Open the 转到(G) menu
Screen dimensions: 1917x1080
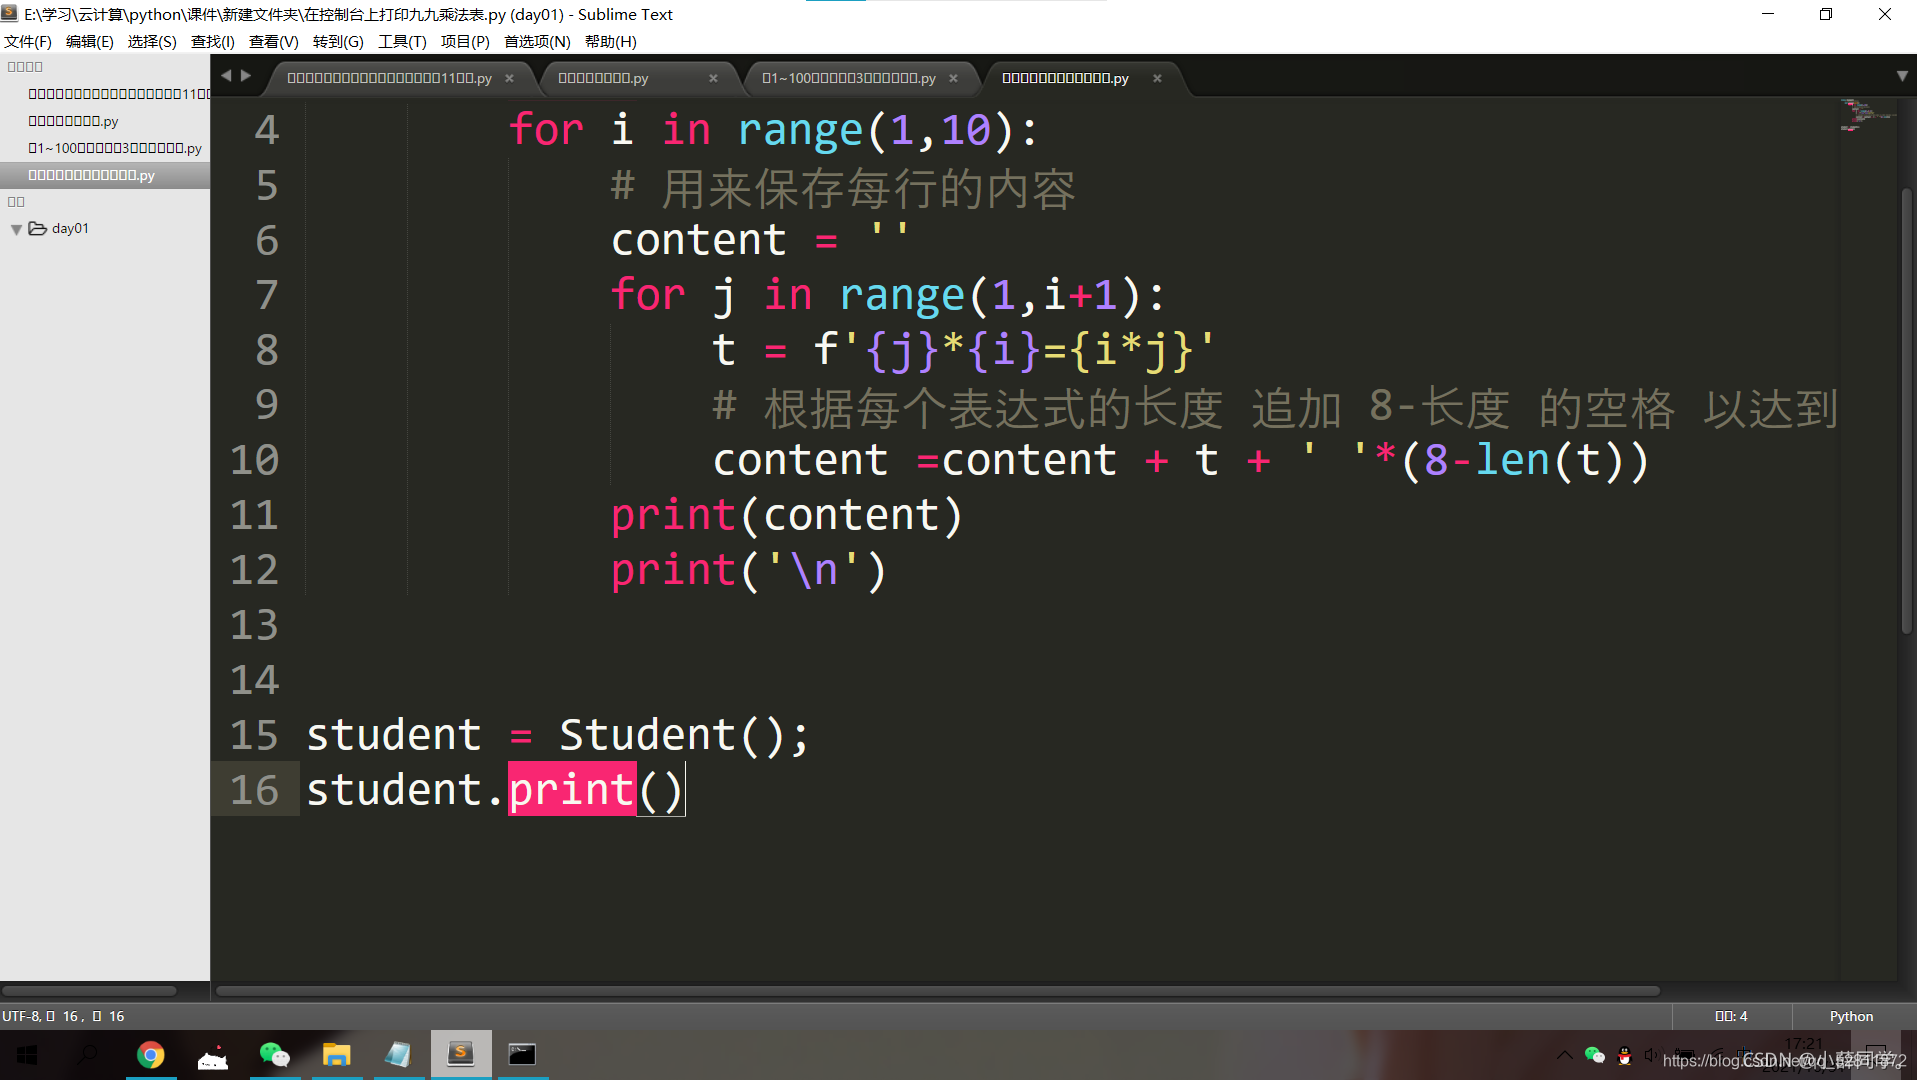click(x=338, y=41)
